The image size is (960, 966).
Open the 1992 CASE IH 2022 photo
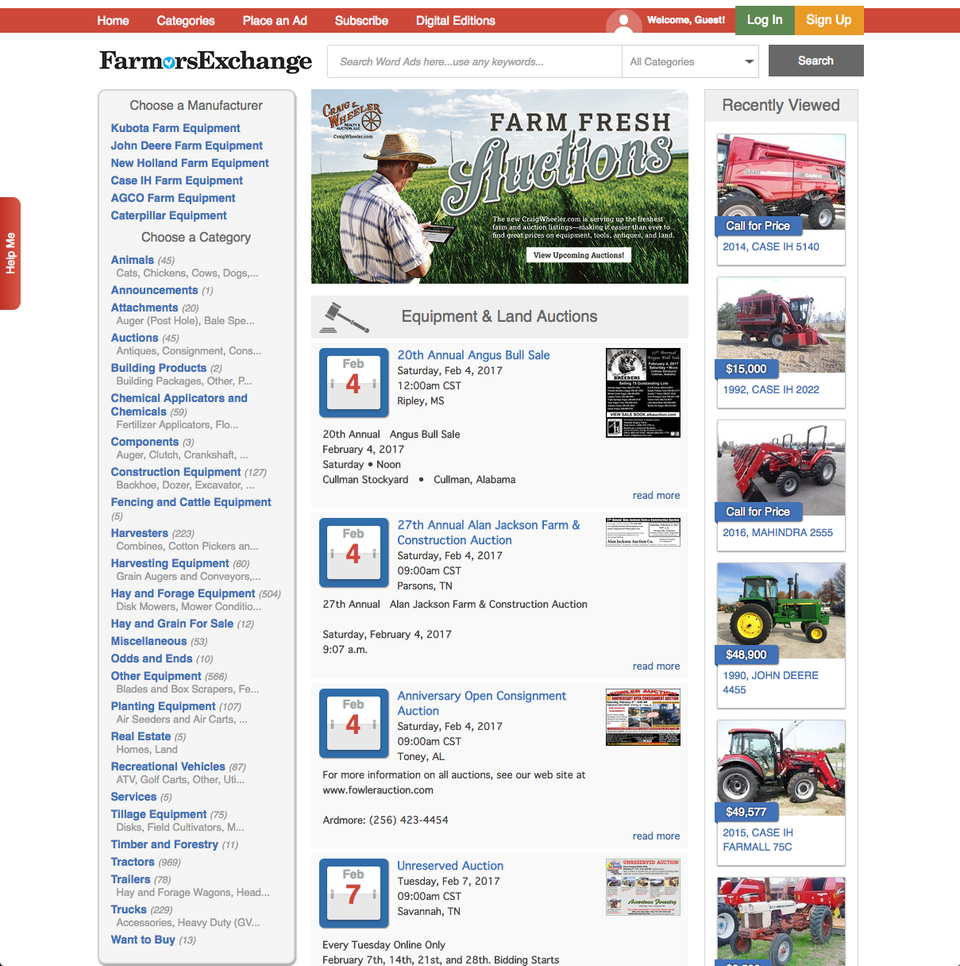781,325
